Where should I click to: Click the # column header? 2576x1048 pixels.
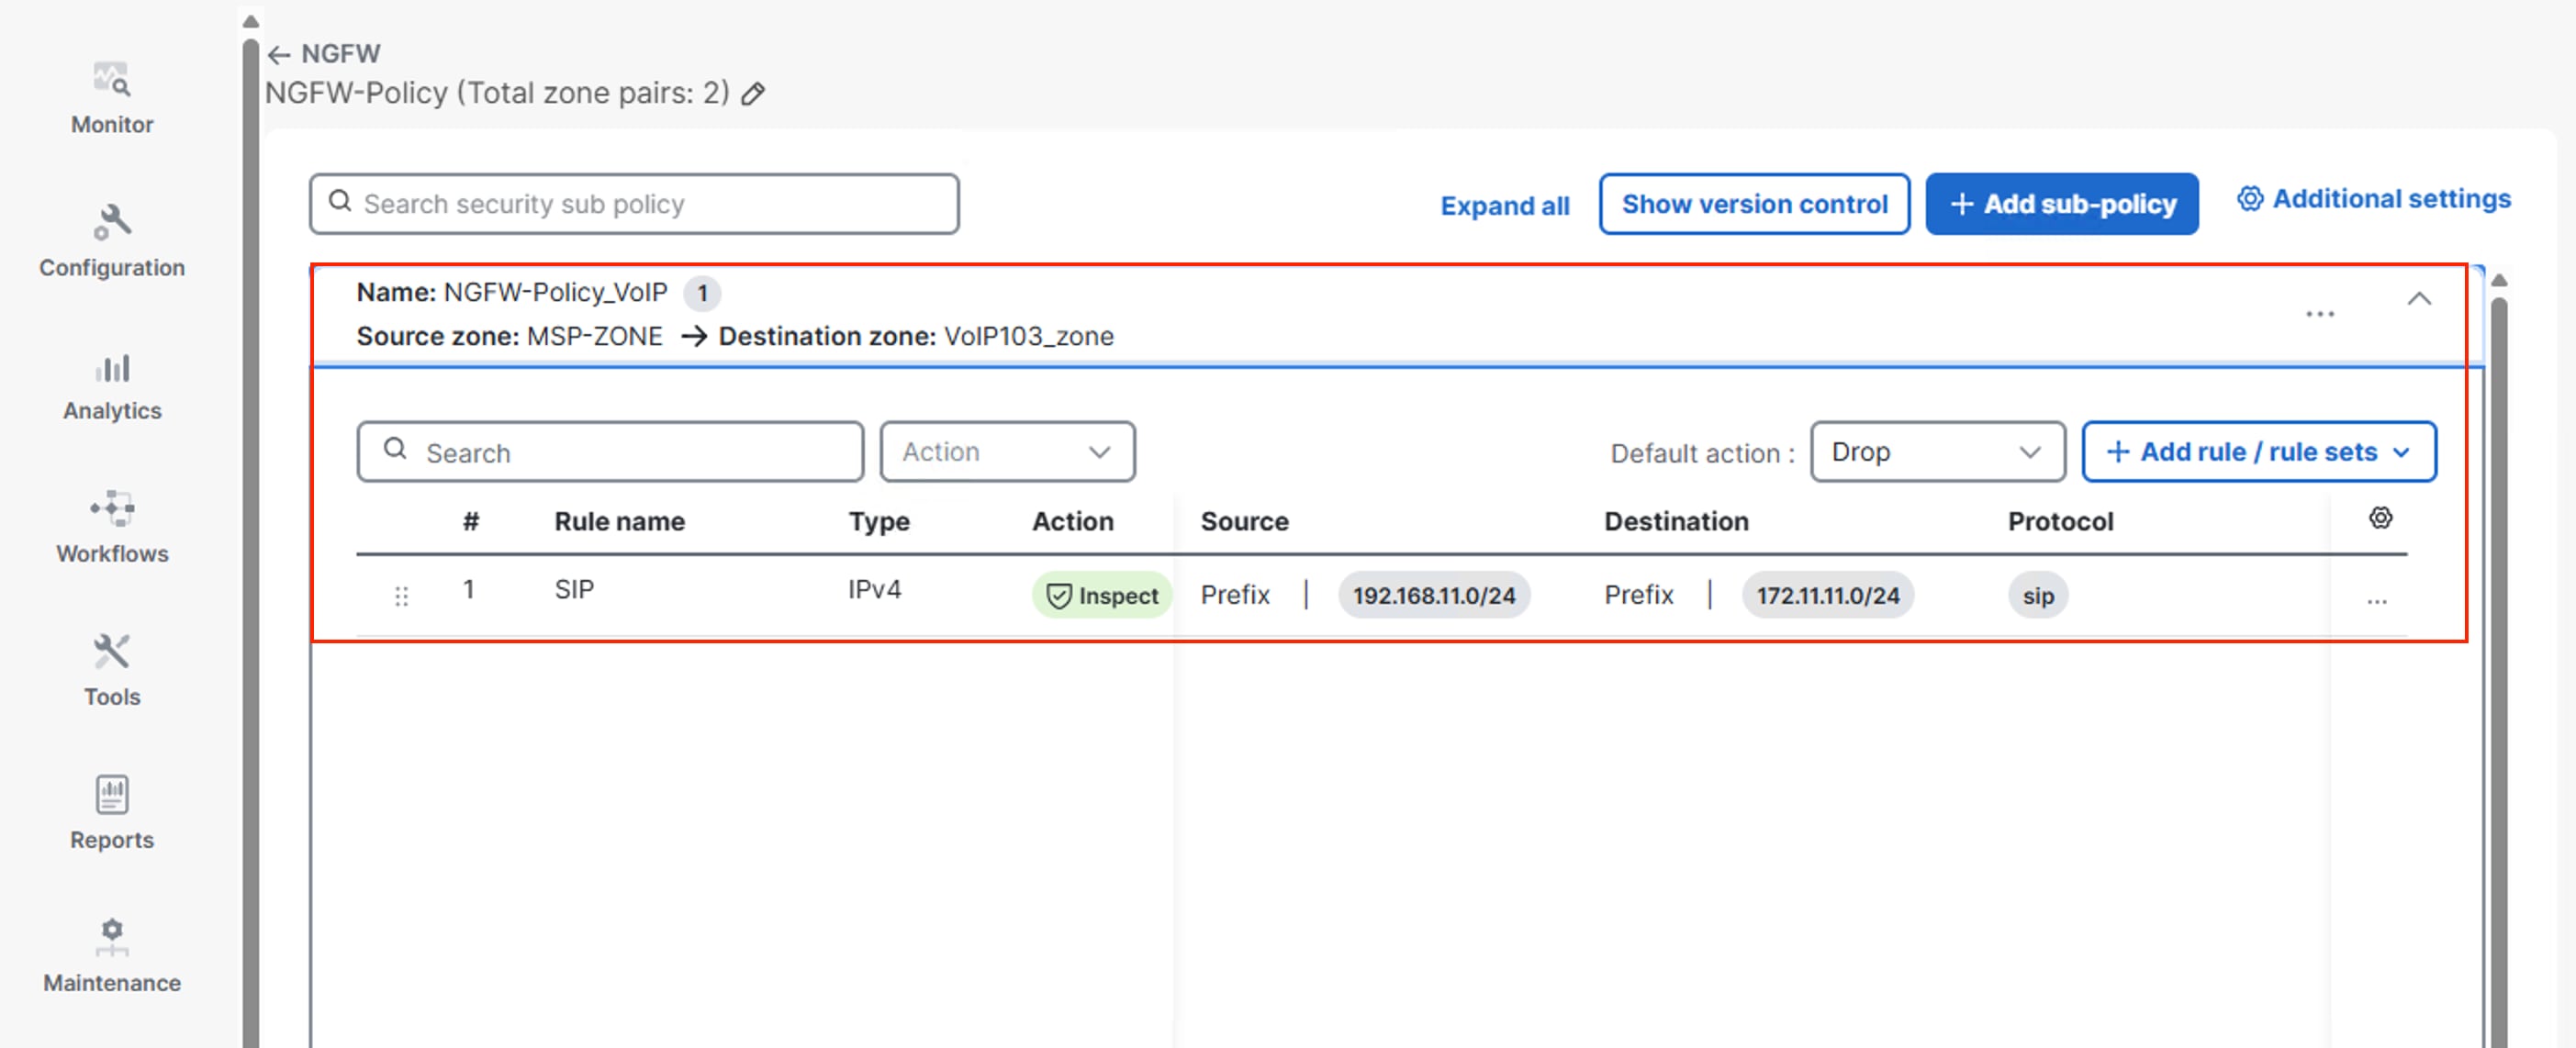coord(471,522)
